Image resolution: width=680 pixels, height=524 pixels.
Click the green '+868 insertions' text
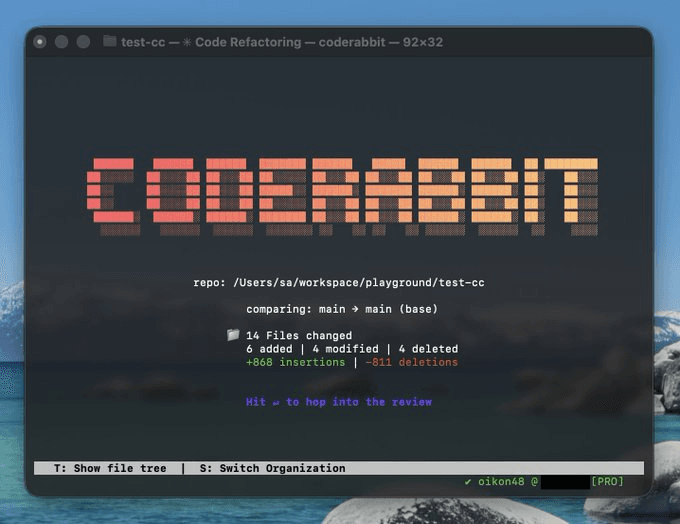coord(296,362)
